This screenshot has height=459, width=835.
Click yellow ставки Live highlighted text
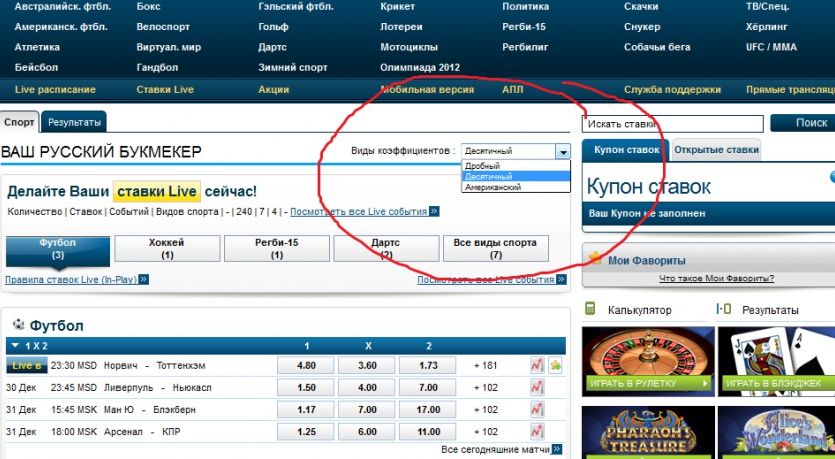coord(157,191)
